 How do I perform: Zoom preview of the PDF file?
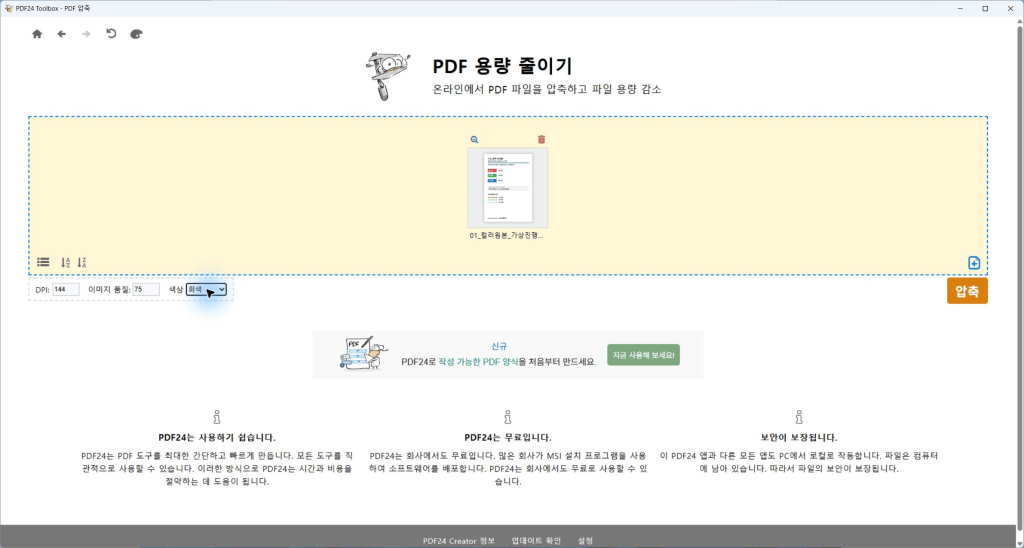(475, 140)
